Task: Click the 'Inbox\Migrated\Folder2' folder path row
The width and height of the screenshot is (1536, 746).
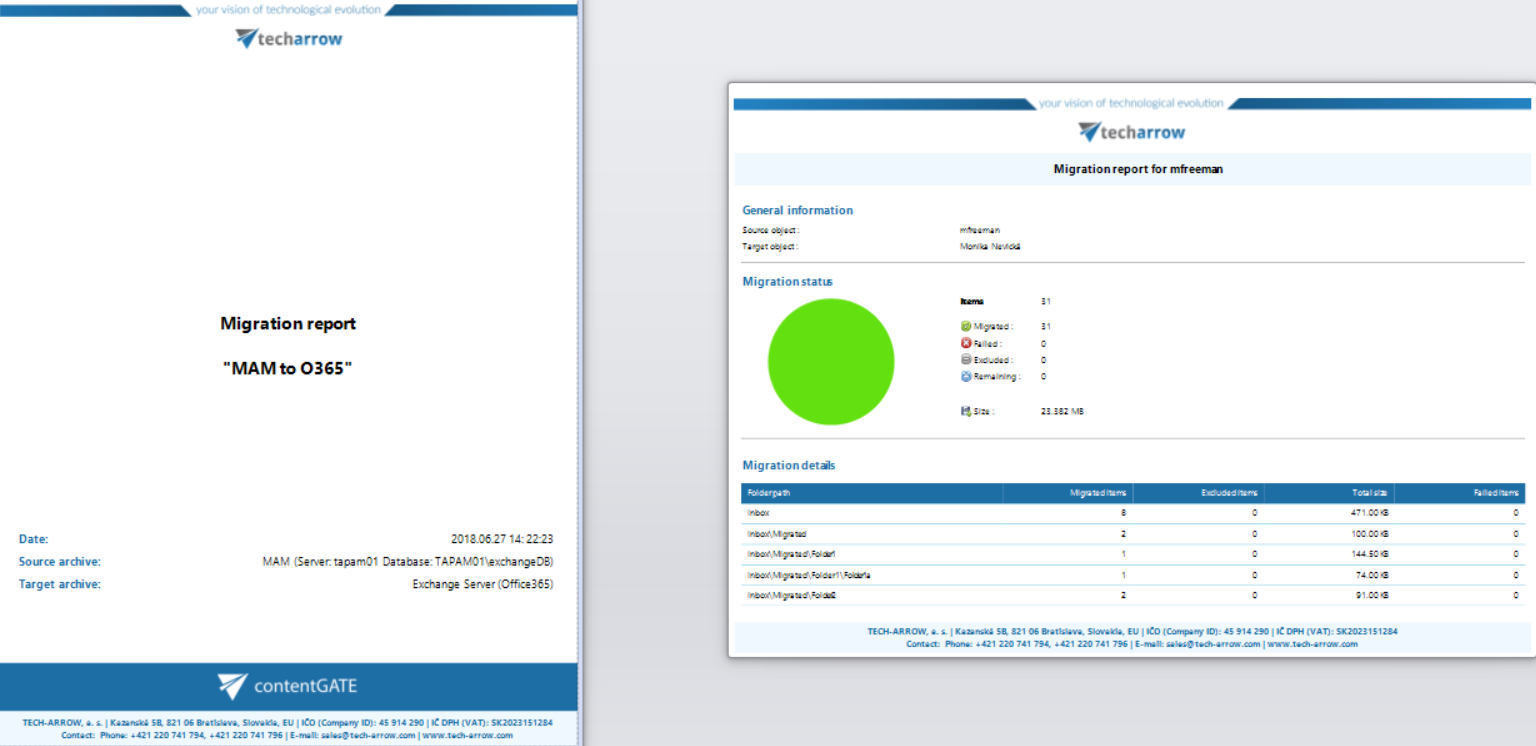Action: (x=1133, y=595)
